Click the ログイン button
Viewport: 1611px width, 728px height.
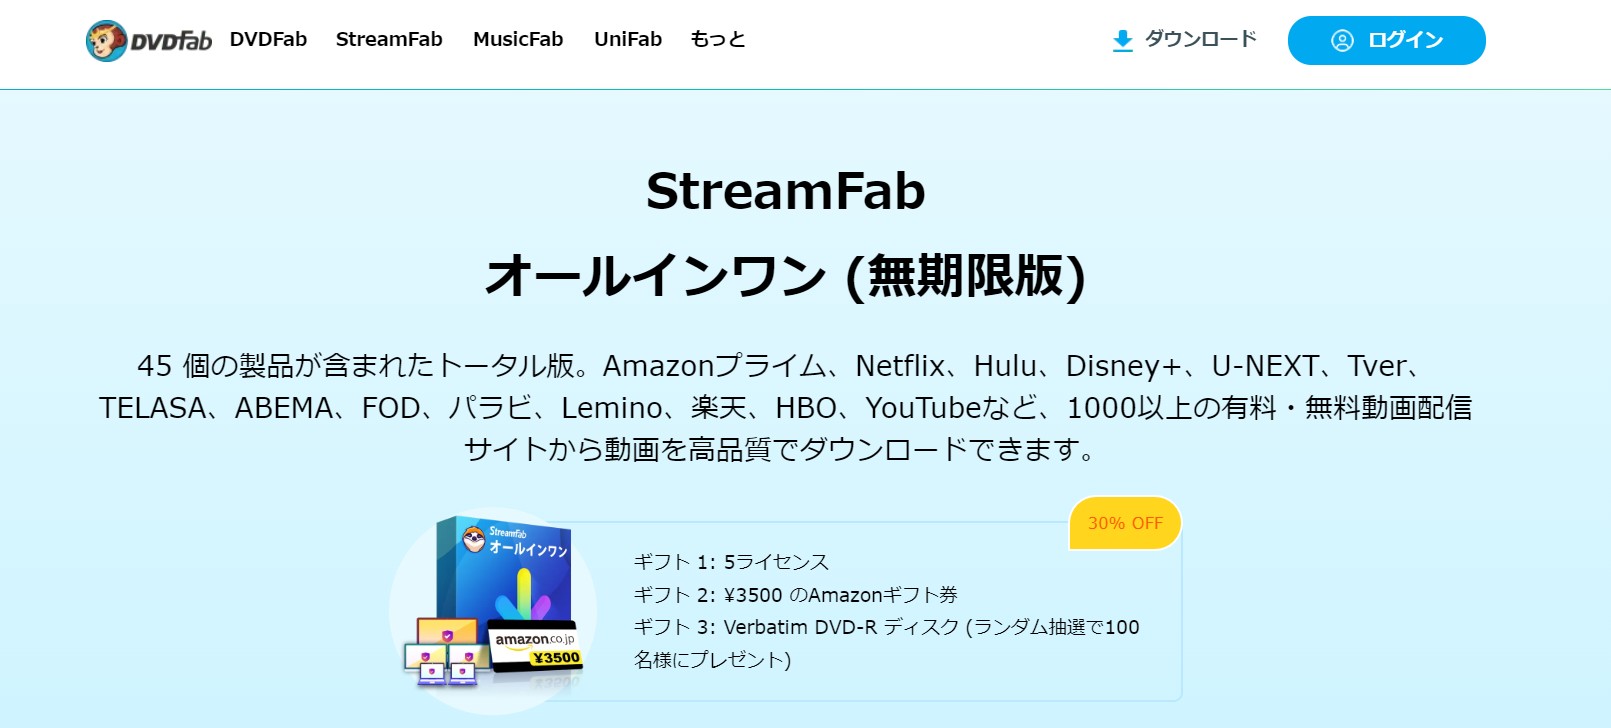pyautogui.click(x=1386, y=40)
